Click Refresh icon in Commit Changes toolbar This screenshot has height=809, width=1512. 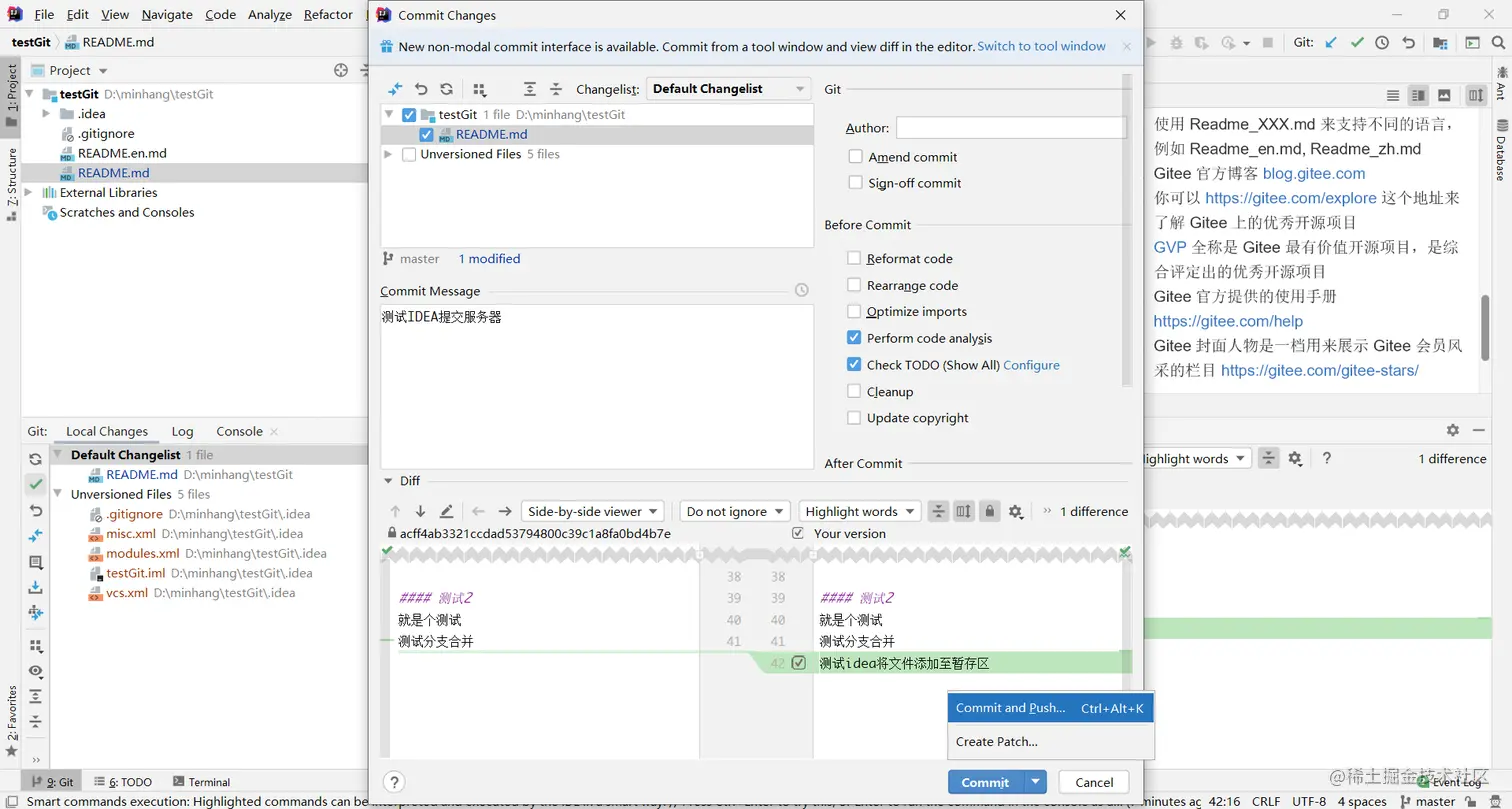[x=447, y=89]
